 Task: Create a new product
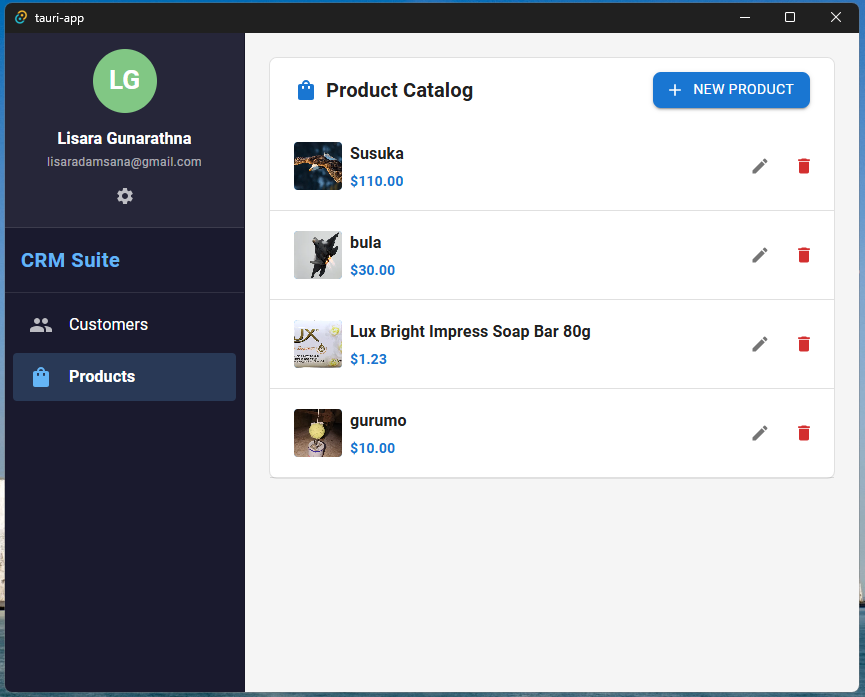pyautogui.click(x=731, y=90)
